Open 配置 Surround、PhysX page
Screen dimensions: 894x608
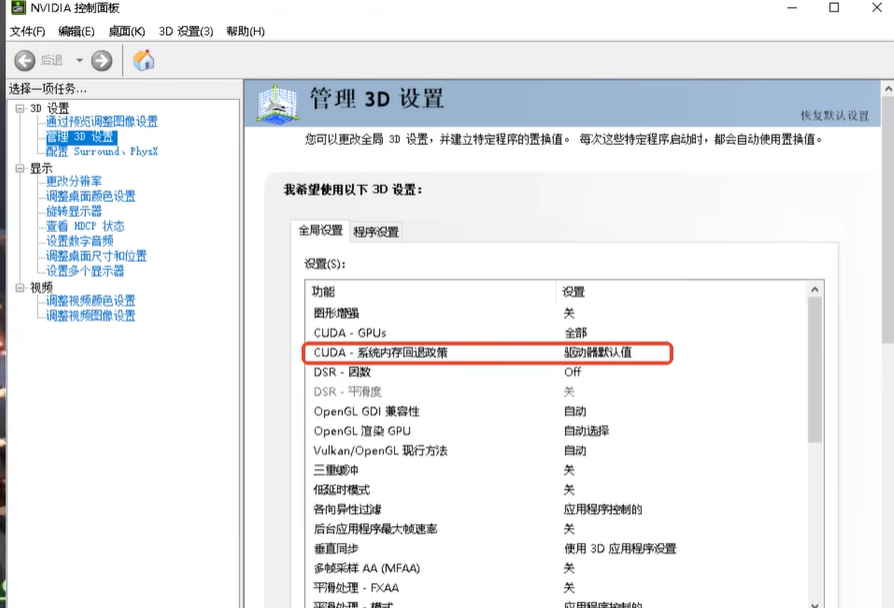coord(102,152)
